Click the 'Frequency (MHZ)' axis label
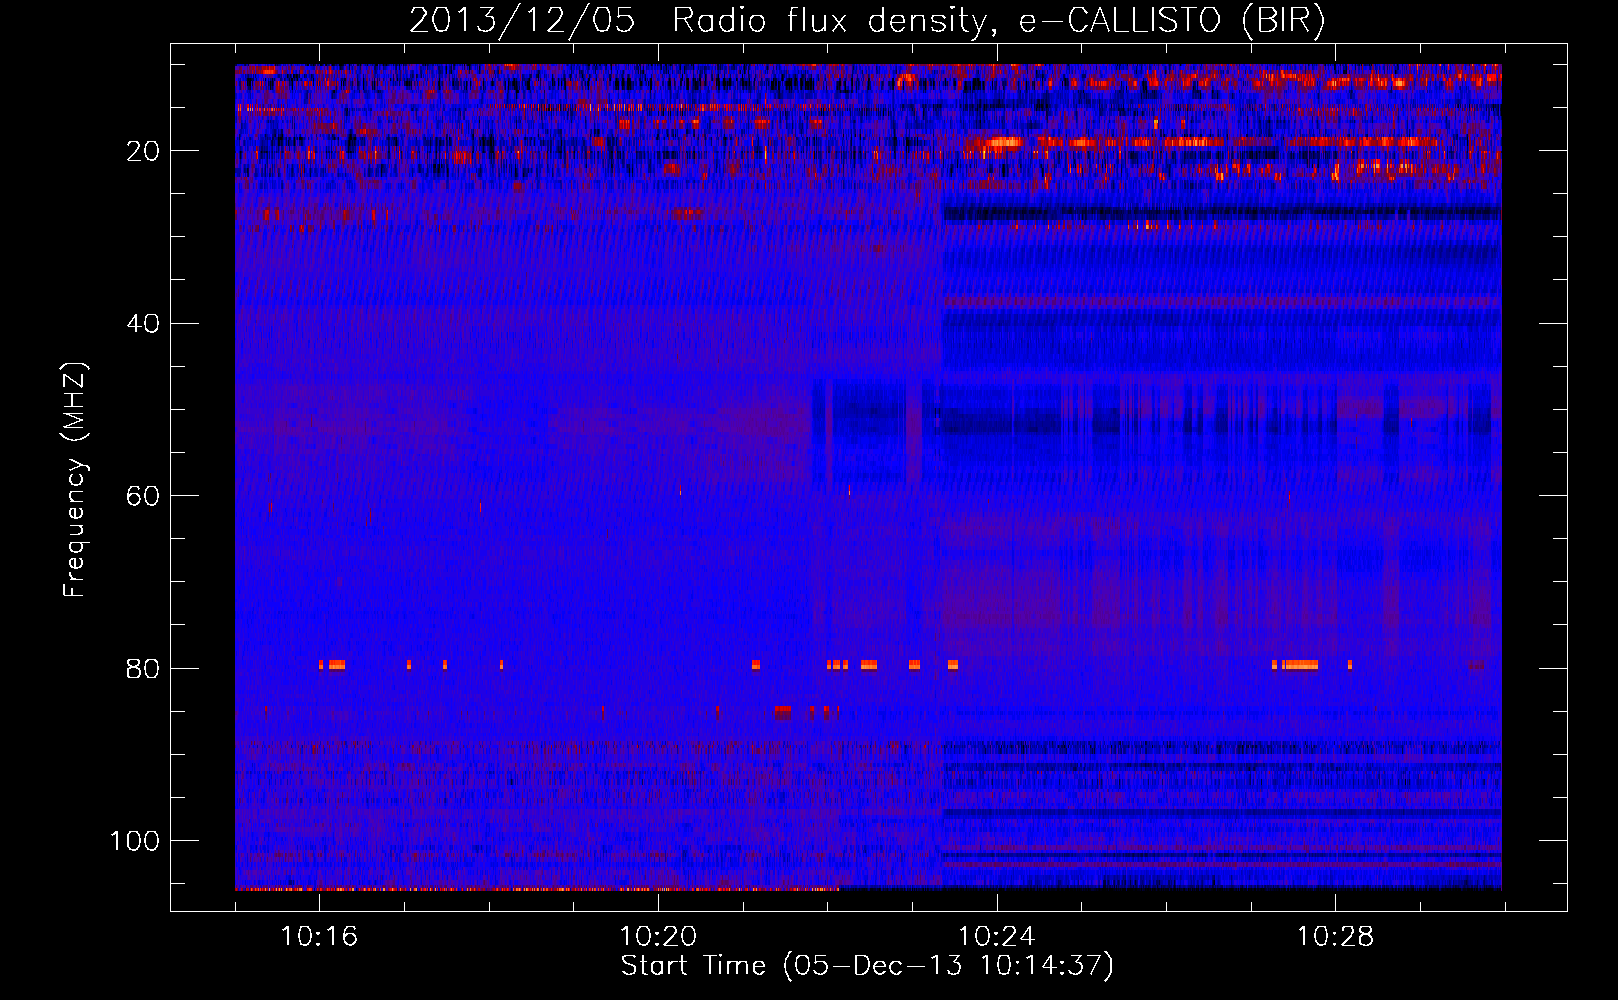Viewport: 1618px width, 1000px height. coord(76,480)
